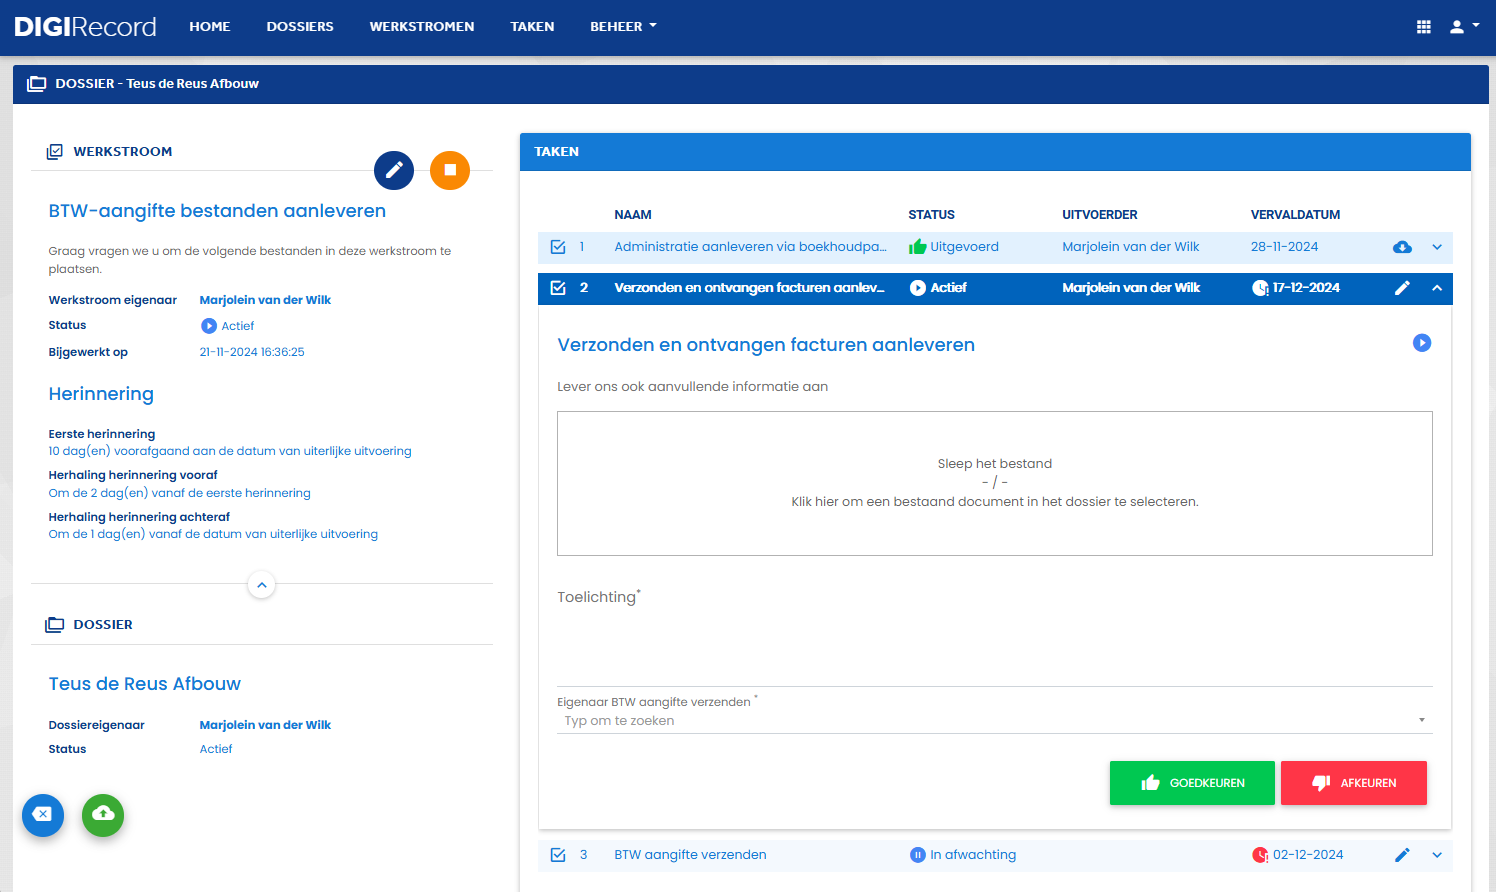
Task: Click the green cloud upload button
Action: [103, 815]
